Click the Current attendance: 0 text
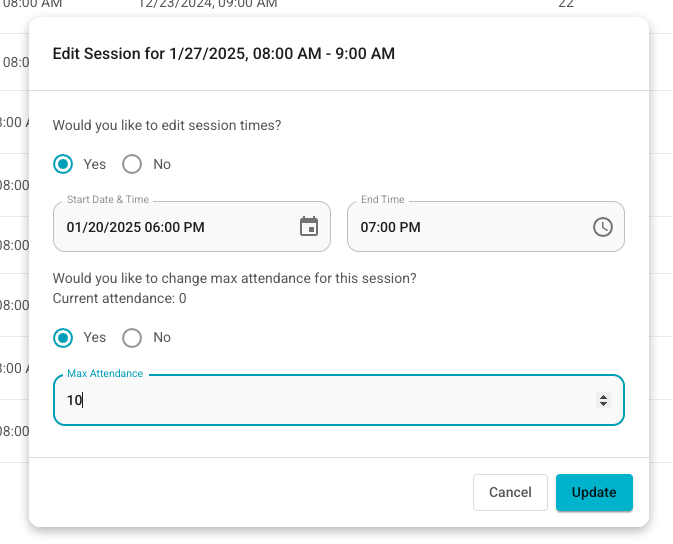 pyautogui.click(x=119, y=298)
